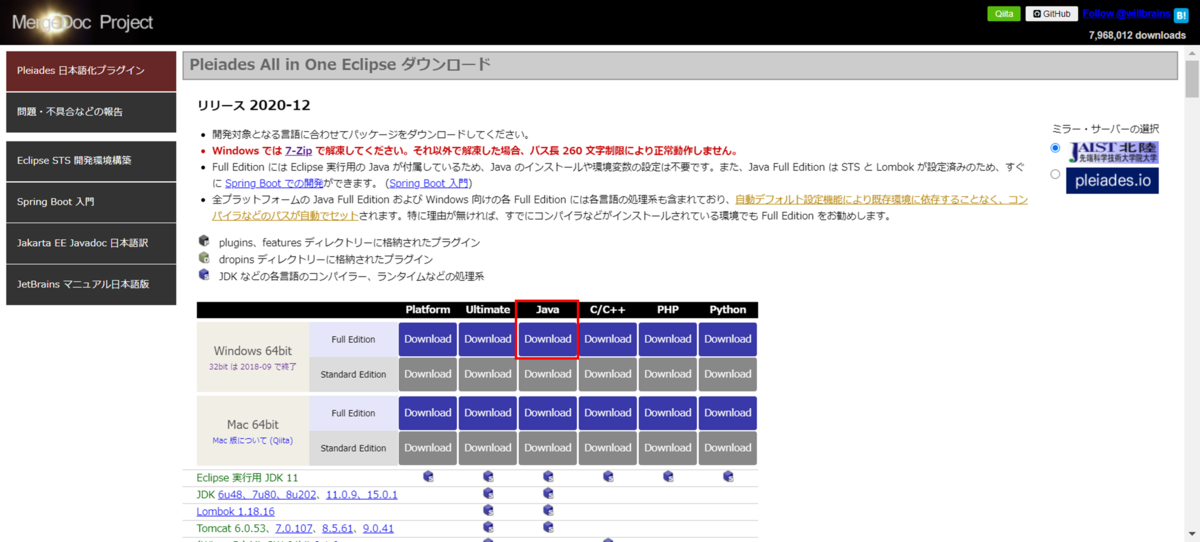Open the Tomcat 9.0.41 link
1200x542 pixels.
click(x=378, y=528)
